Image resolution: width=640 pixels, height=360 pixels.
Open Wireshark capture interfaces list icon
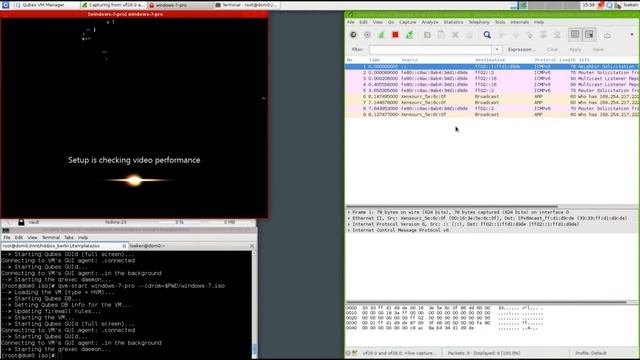click(353, 35)
